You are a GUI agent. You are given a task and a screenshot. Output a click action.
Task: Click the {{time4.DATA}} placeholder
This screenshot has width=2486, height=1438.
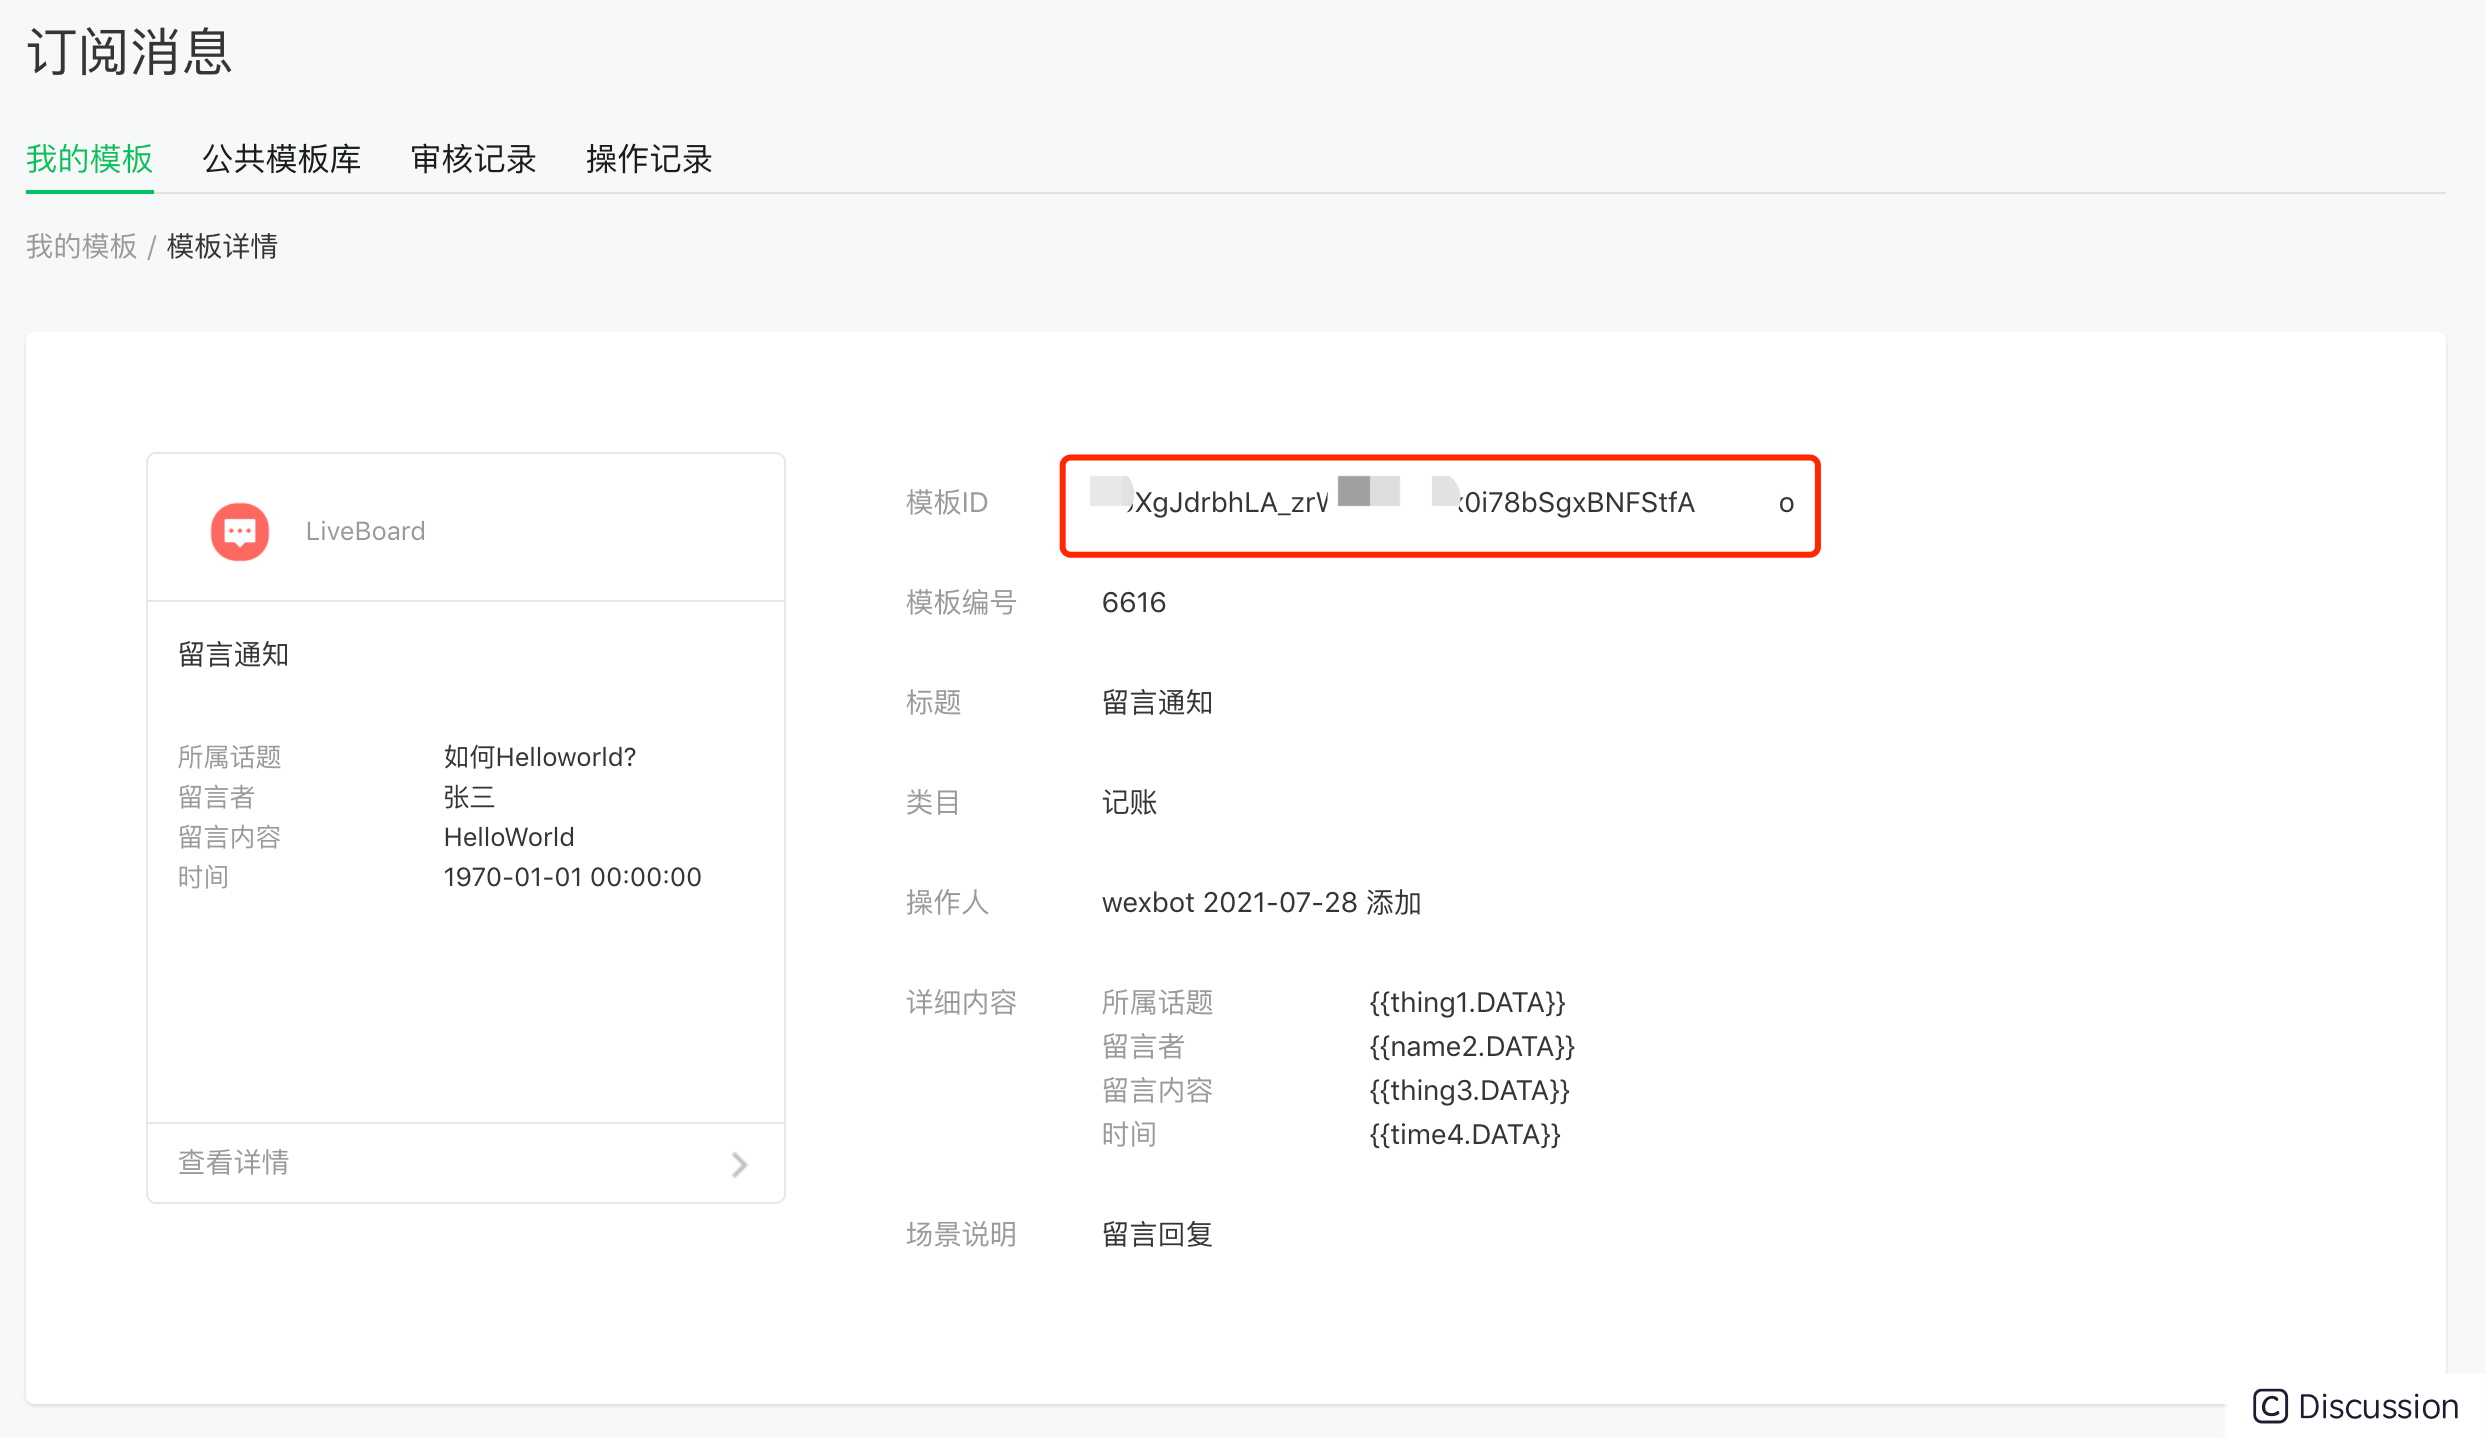(1465, 1134)
